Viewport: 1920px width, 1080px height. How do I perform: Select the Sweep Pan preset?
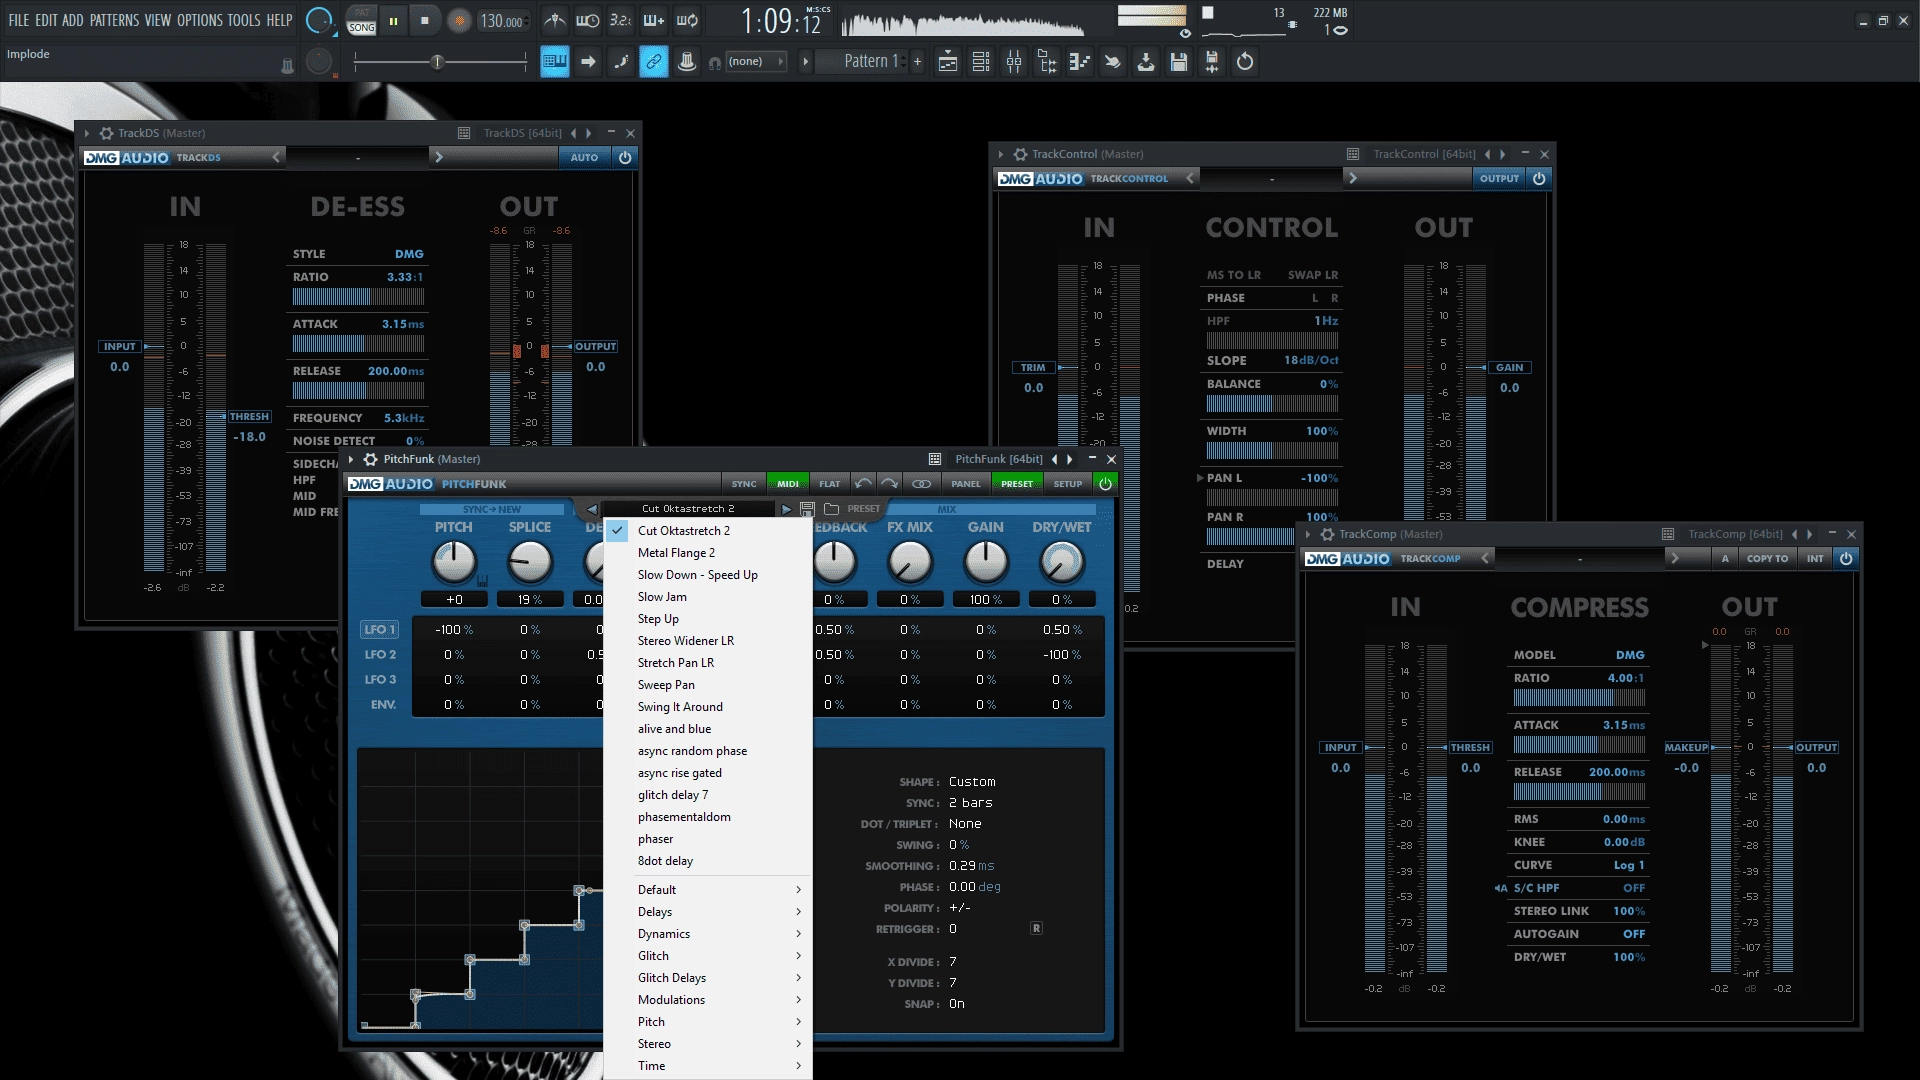(708, 685)
